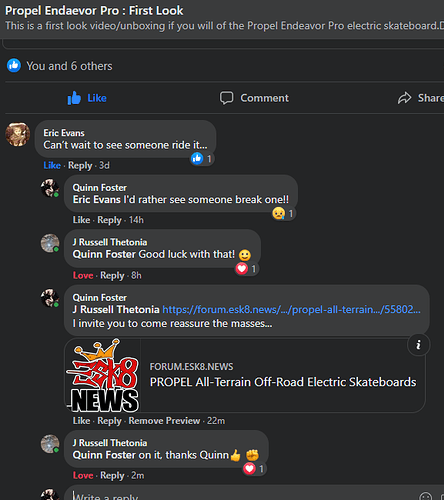Image resolution: width=444 pixels, height=500 pixels.
Task: Open the Comment action on the post
Action: (254, 98)
